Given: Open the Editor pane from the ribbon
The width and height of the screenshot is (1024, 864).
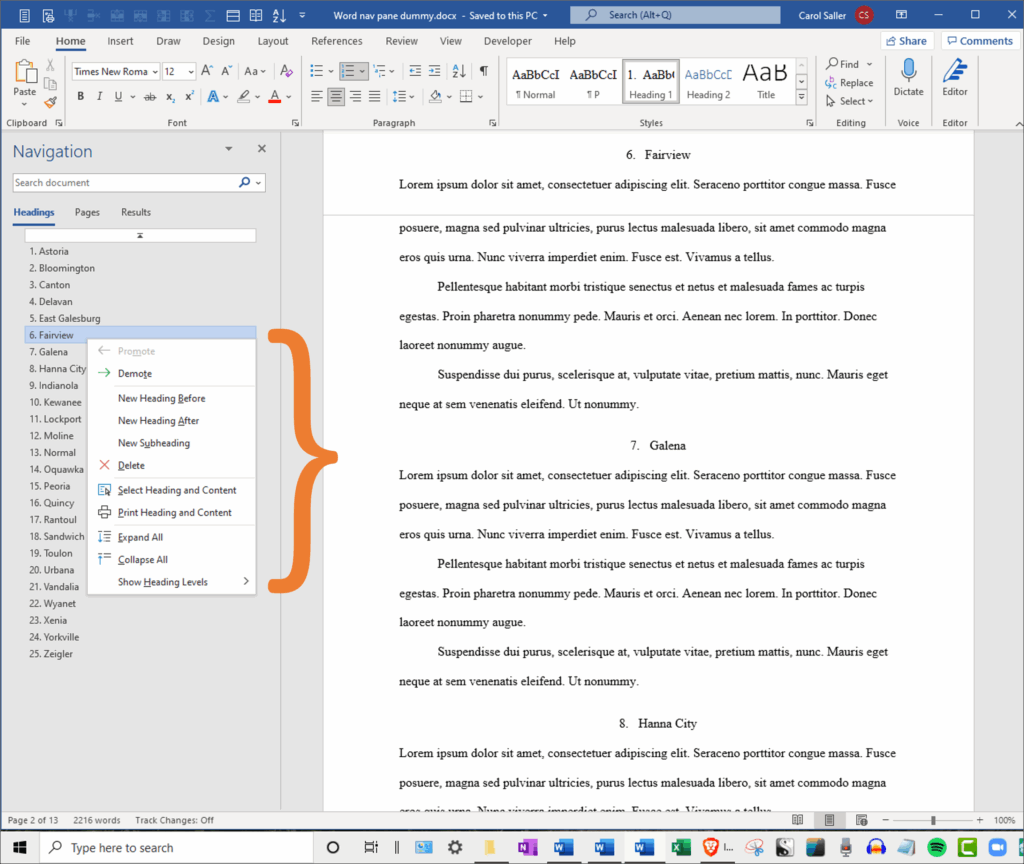Looking at the screenshot, I should 955,78.
